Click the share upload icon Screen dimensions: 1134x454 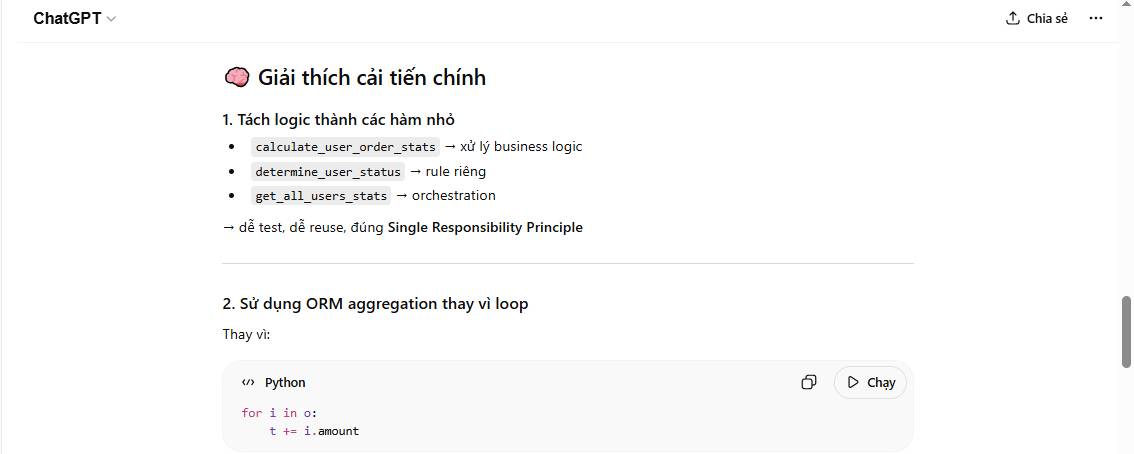point(1013,19)
